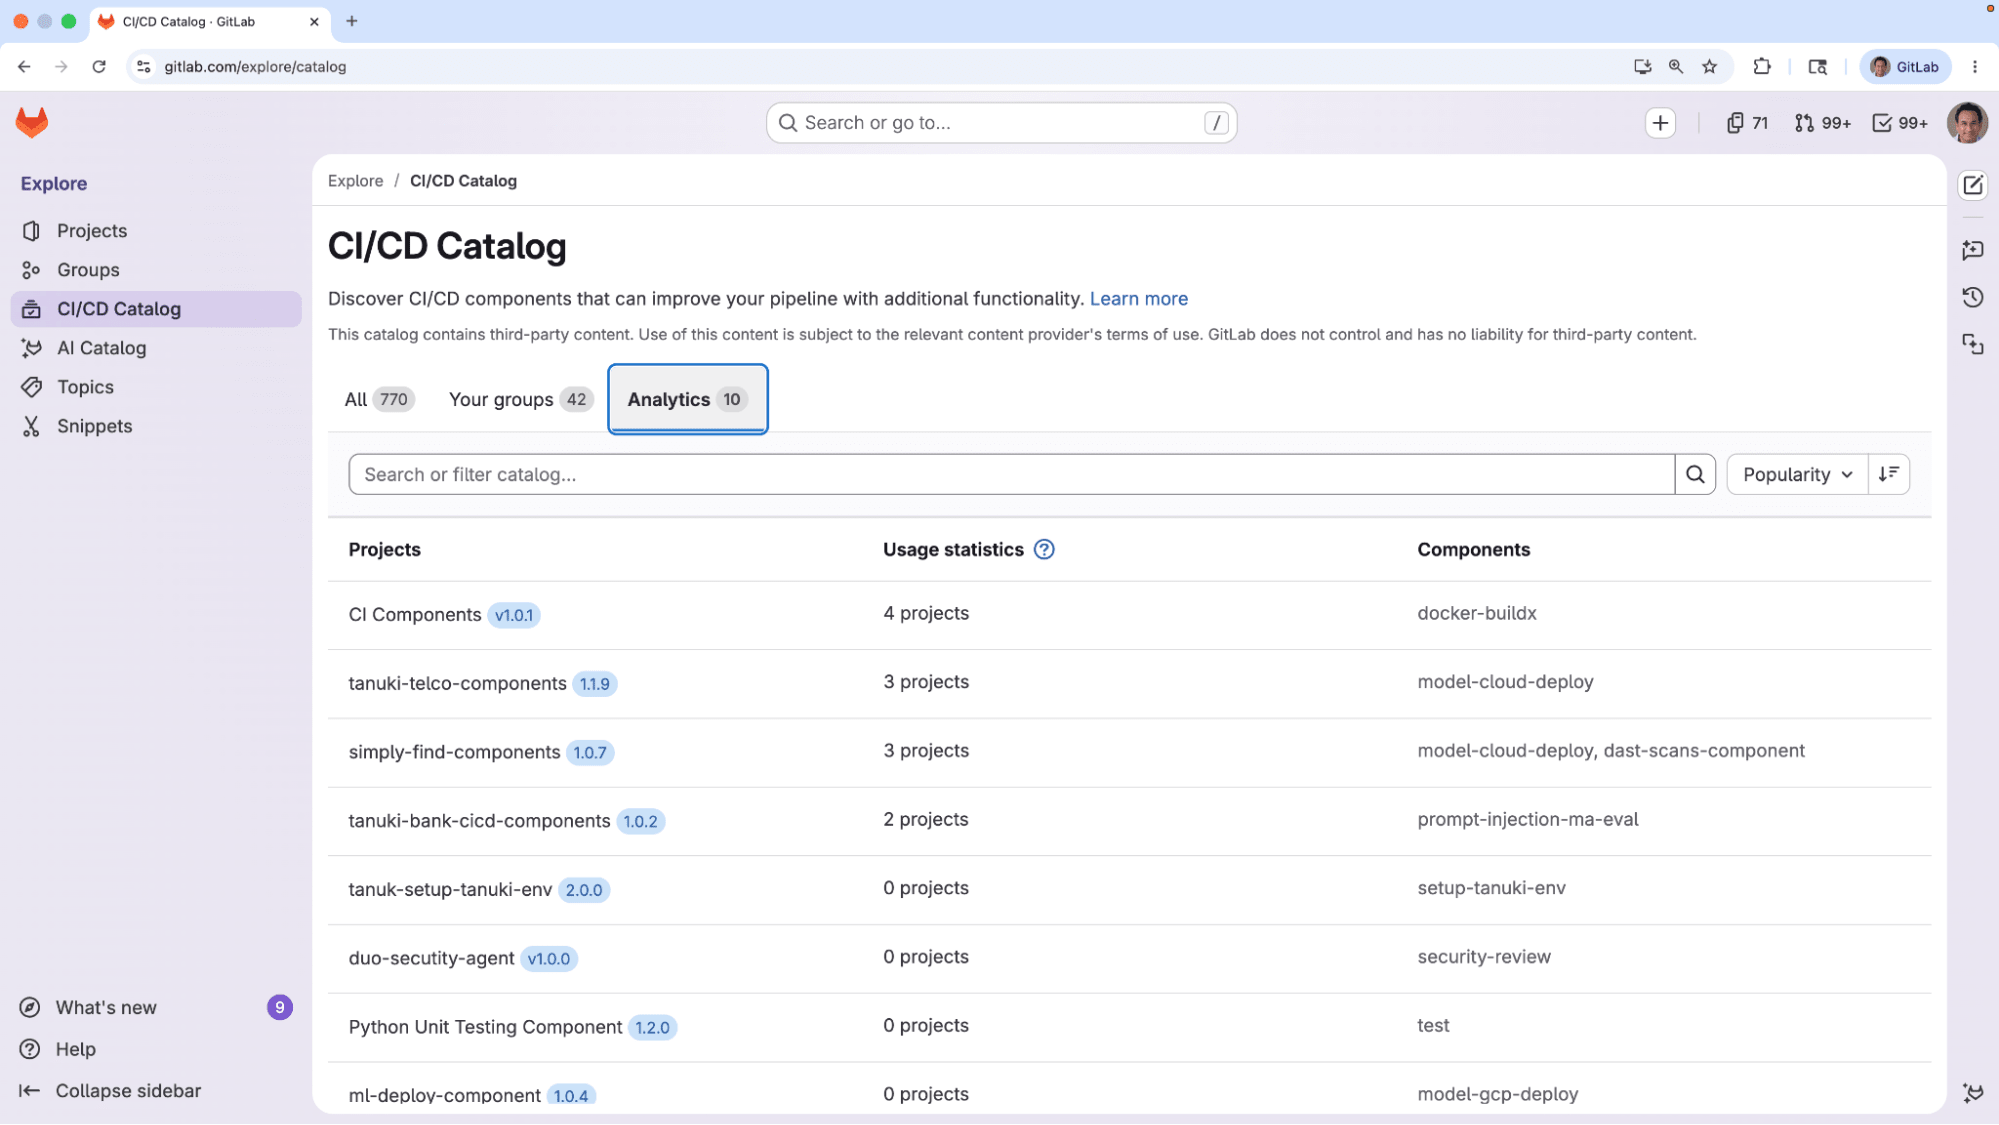Image resolution: width=1999 pixels, height=1125 pixels.
Task: Open Groups in Explore sidebar
Action: click(156, 270)
